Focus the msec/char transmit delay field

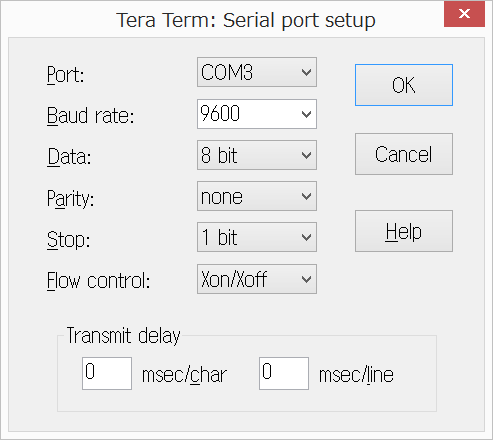point(107,373)
